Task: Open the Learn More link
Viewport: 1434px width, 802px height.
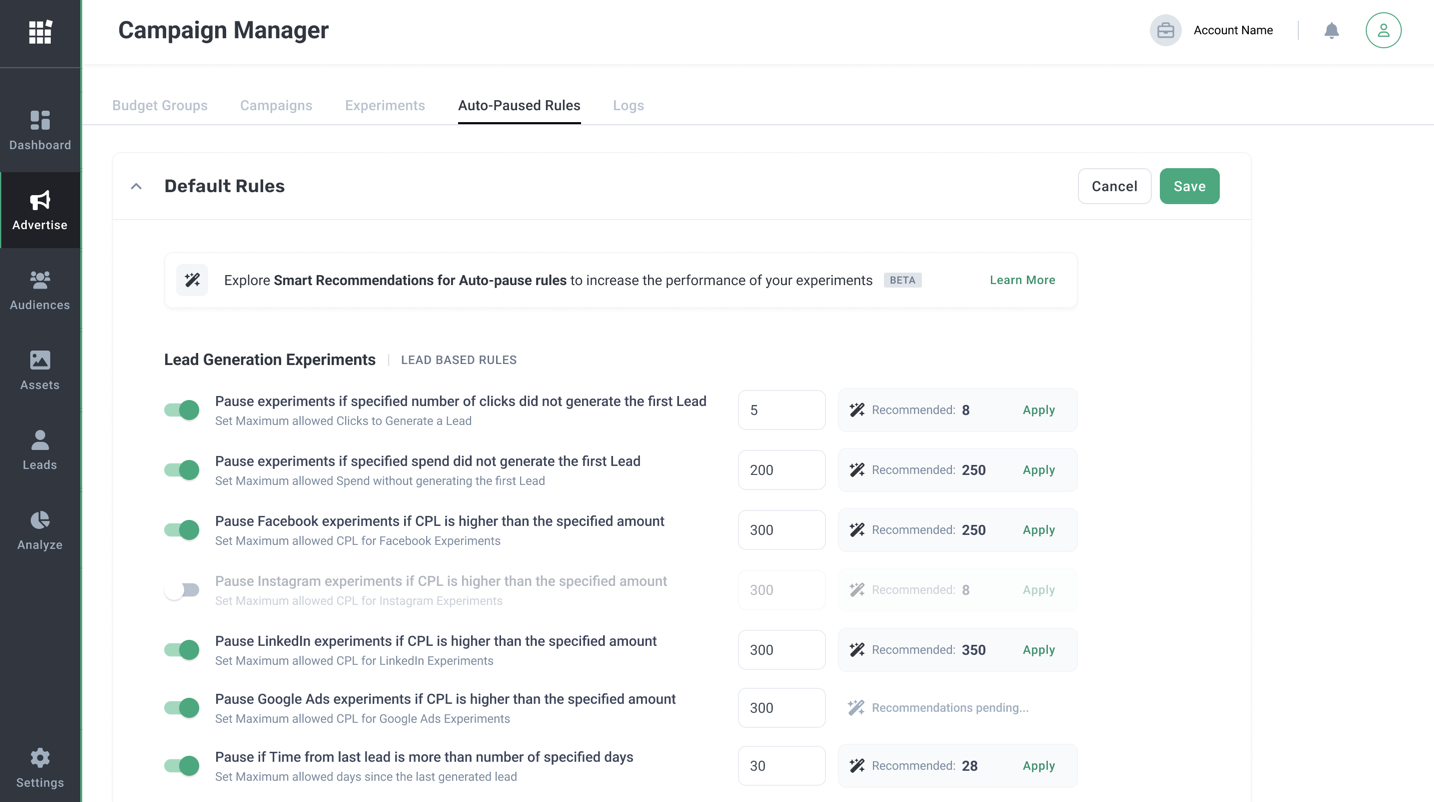Action: (x=1022, y=280)
